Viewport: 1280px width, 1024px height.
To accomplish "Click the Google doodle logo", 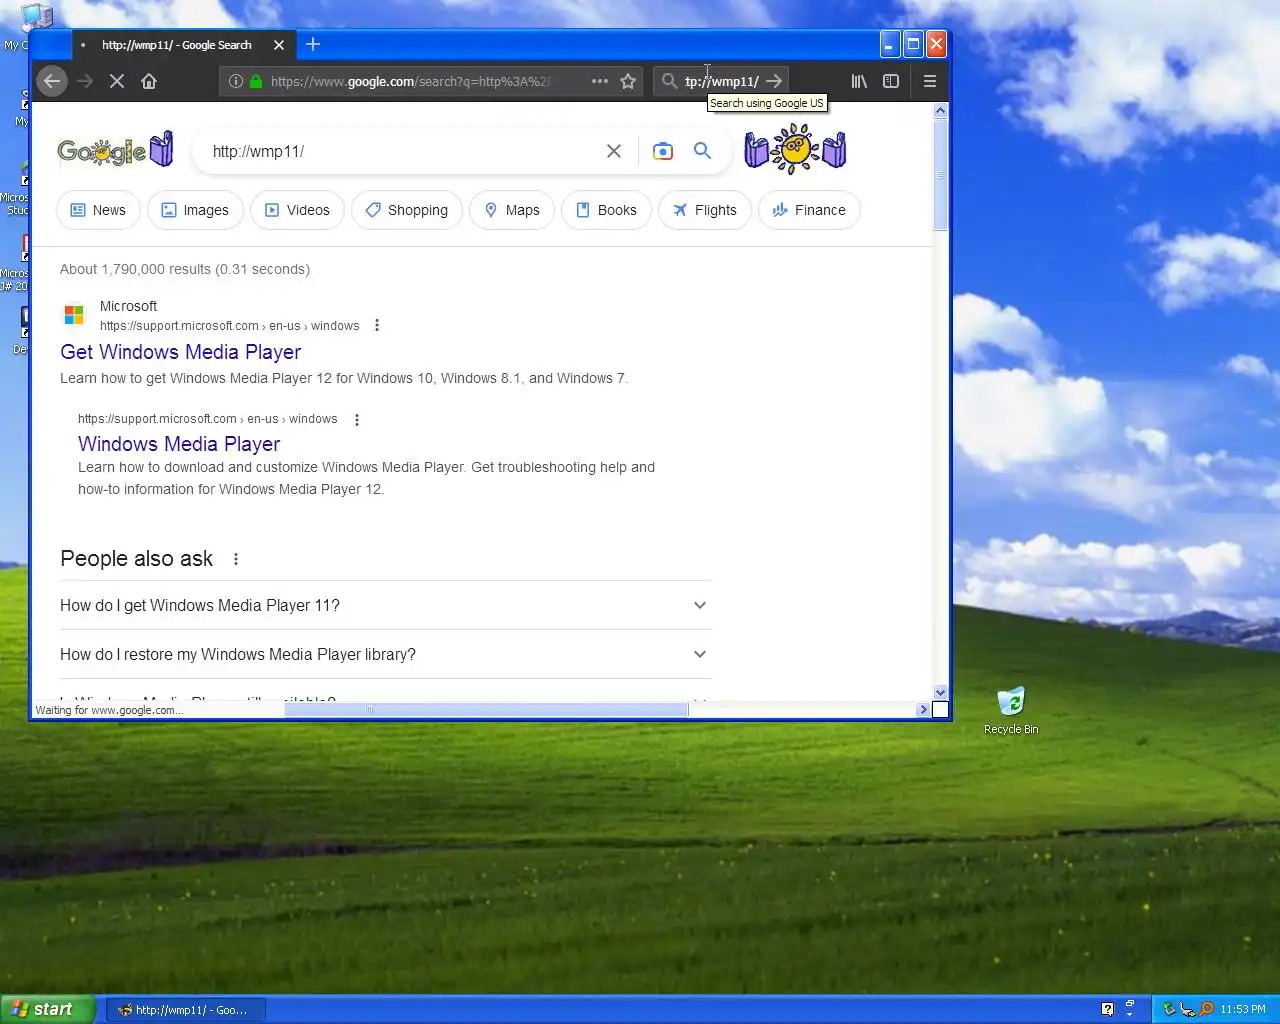I will pos(115,151).
